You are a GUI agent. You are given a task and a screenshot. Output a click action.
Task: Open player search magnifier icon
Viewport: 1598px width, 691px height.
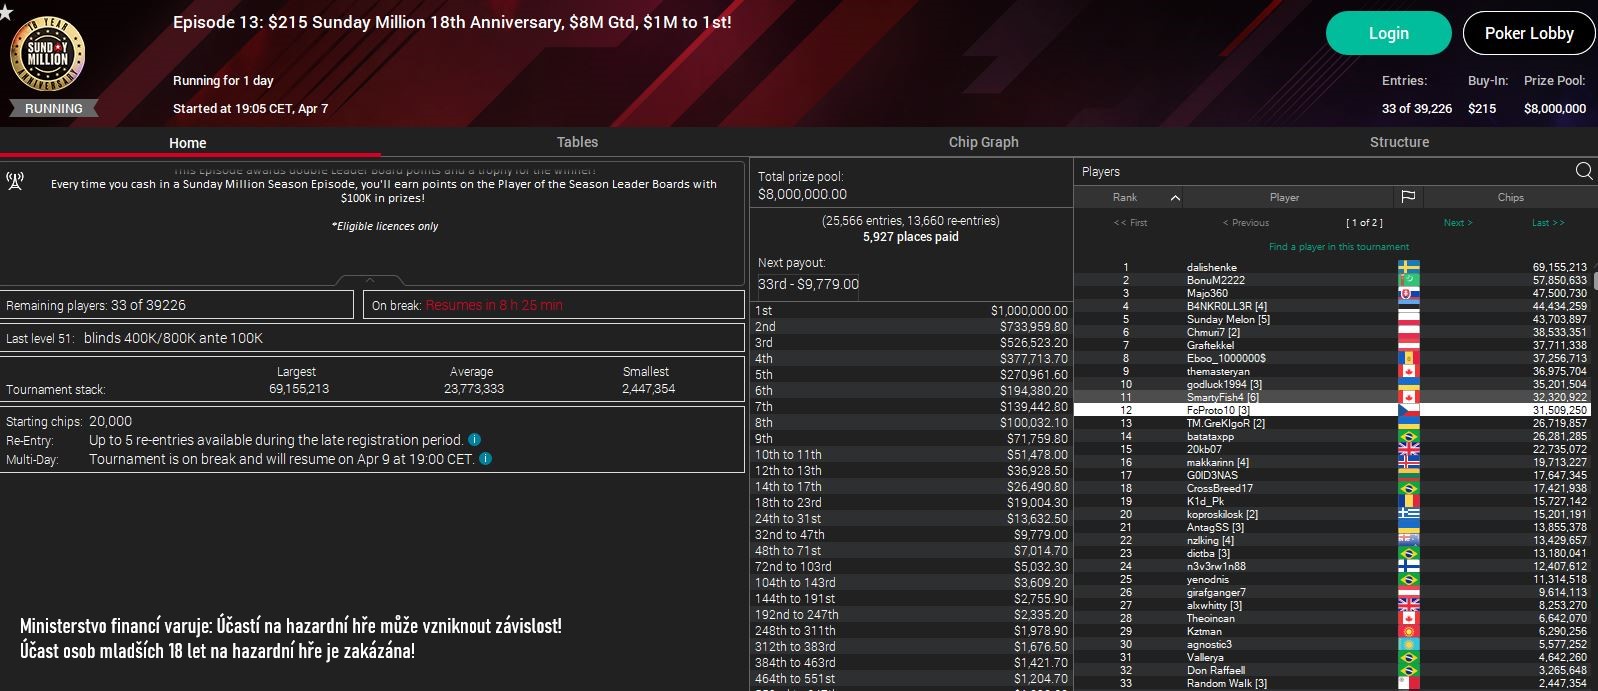1584,171
